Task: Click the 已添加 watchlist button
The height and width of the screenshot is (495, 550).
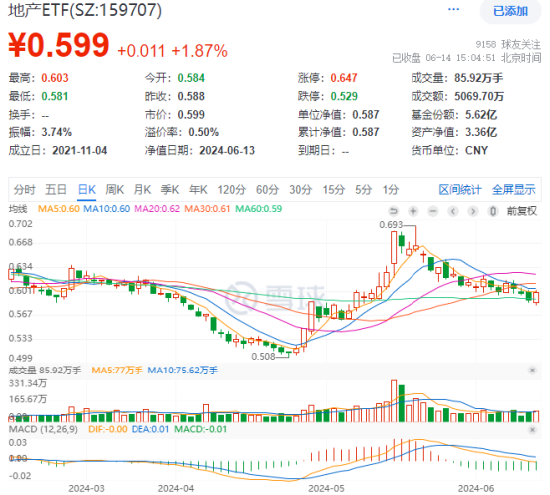Action: click(x=510, y=11)
